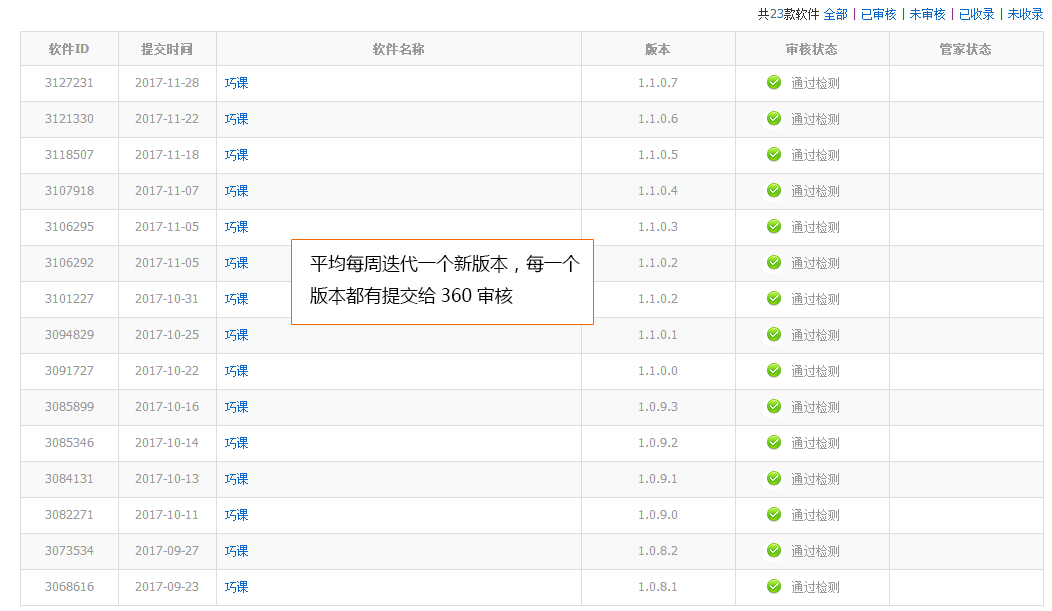This screenshot has height=611, width=1052.
Task: Click version cell 1.0.9.3
Action: [x=658, y=407]
